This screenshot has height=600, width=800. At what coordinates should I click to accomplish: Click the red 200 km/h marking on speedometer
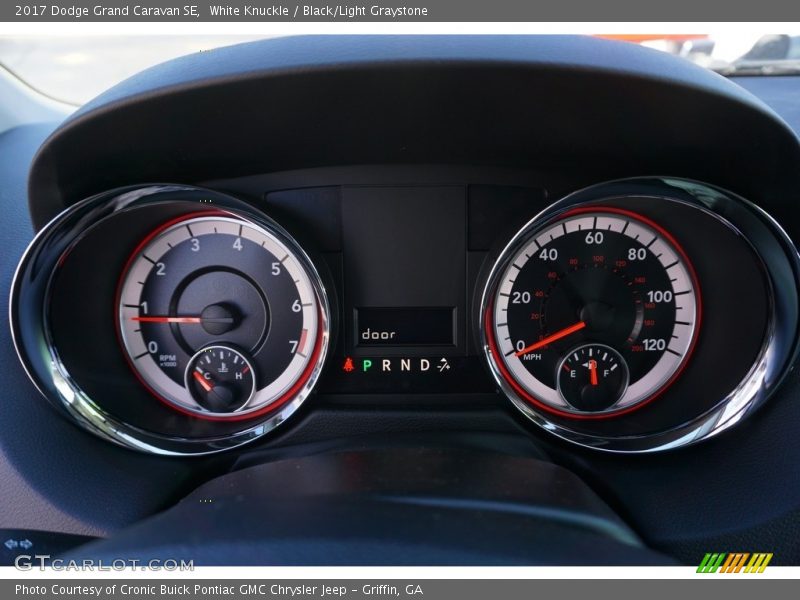point(637,348)
